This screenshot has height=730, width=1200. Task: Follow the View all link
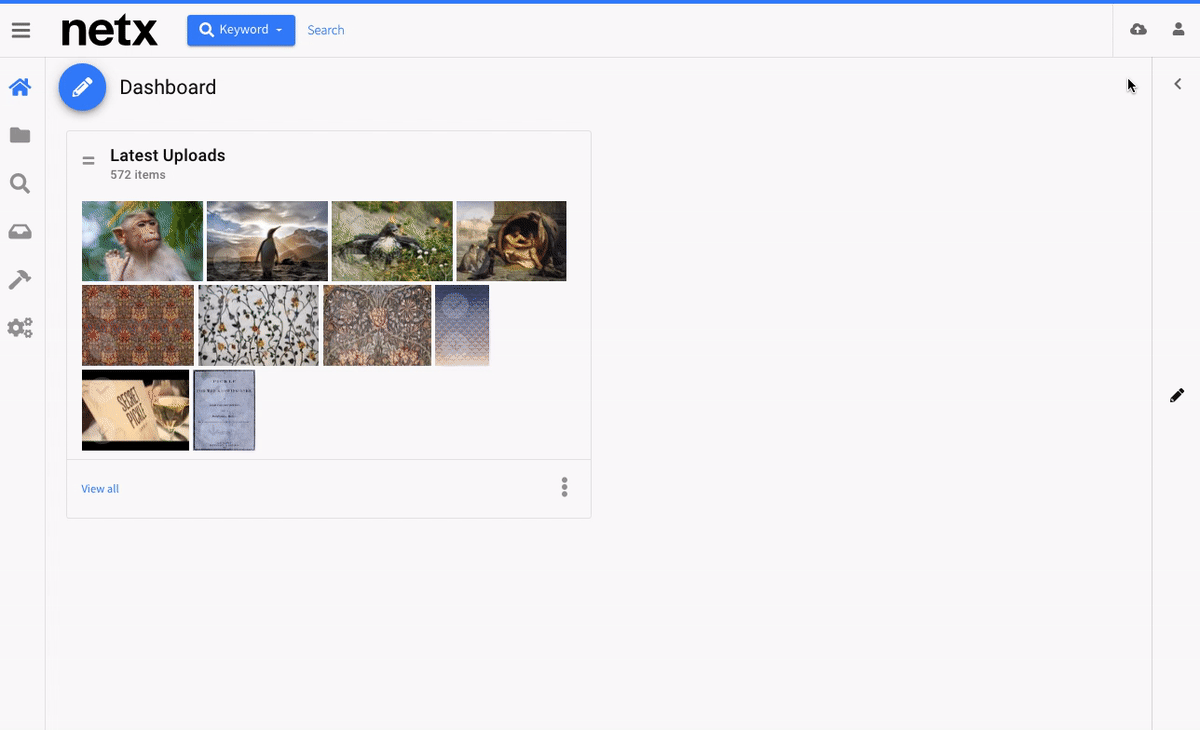[x=100, y=489]
